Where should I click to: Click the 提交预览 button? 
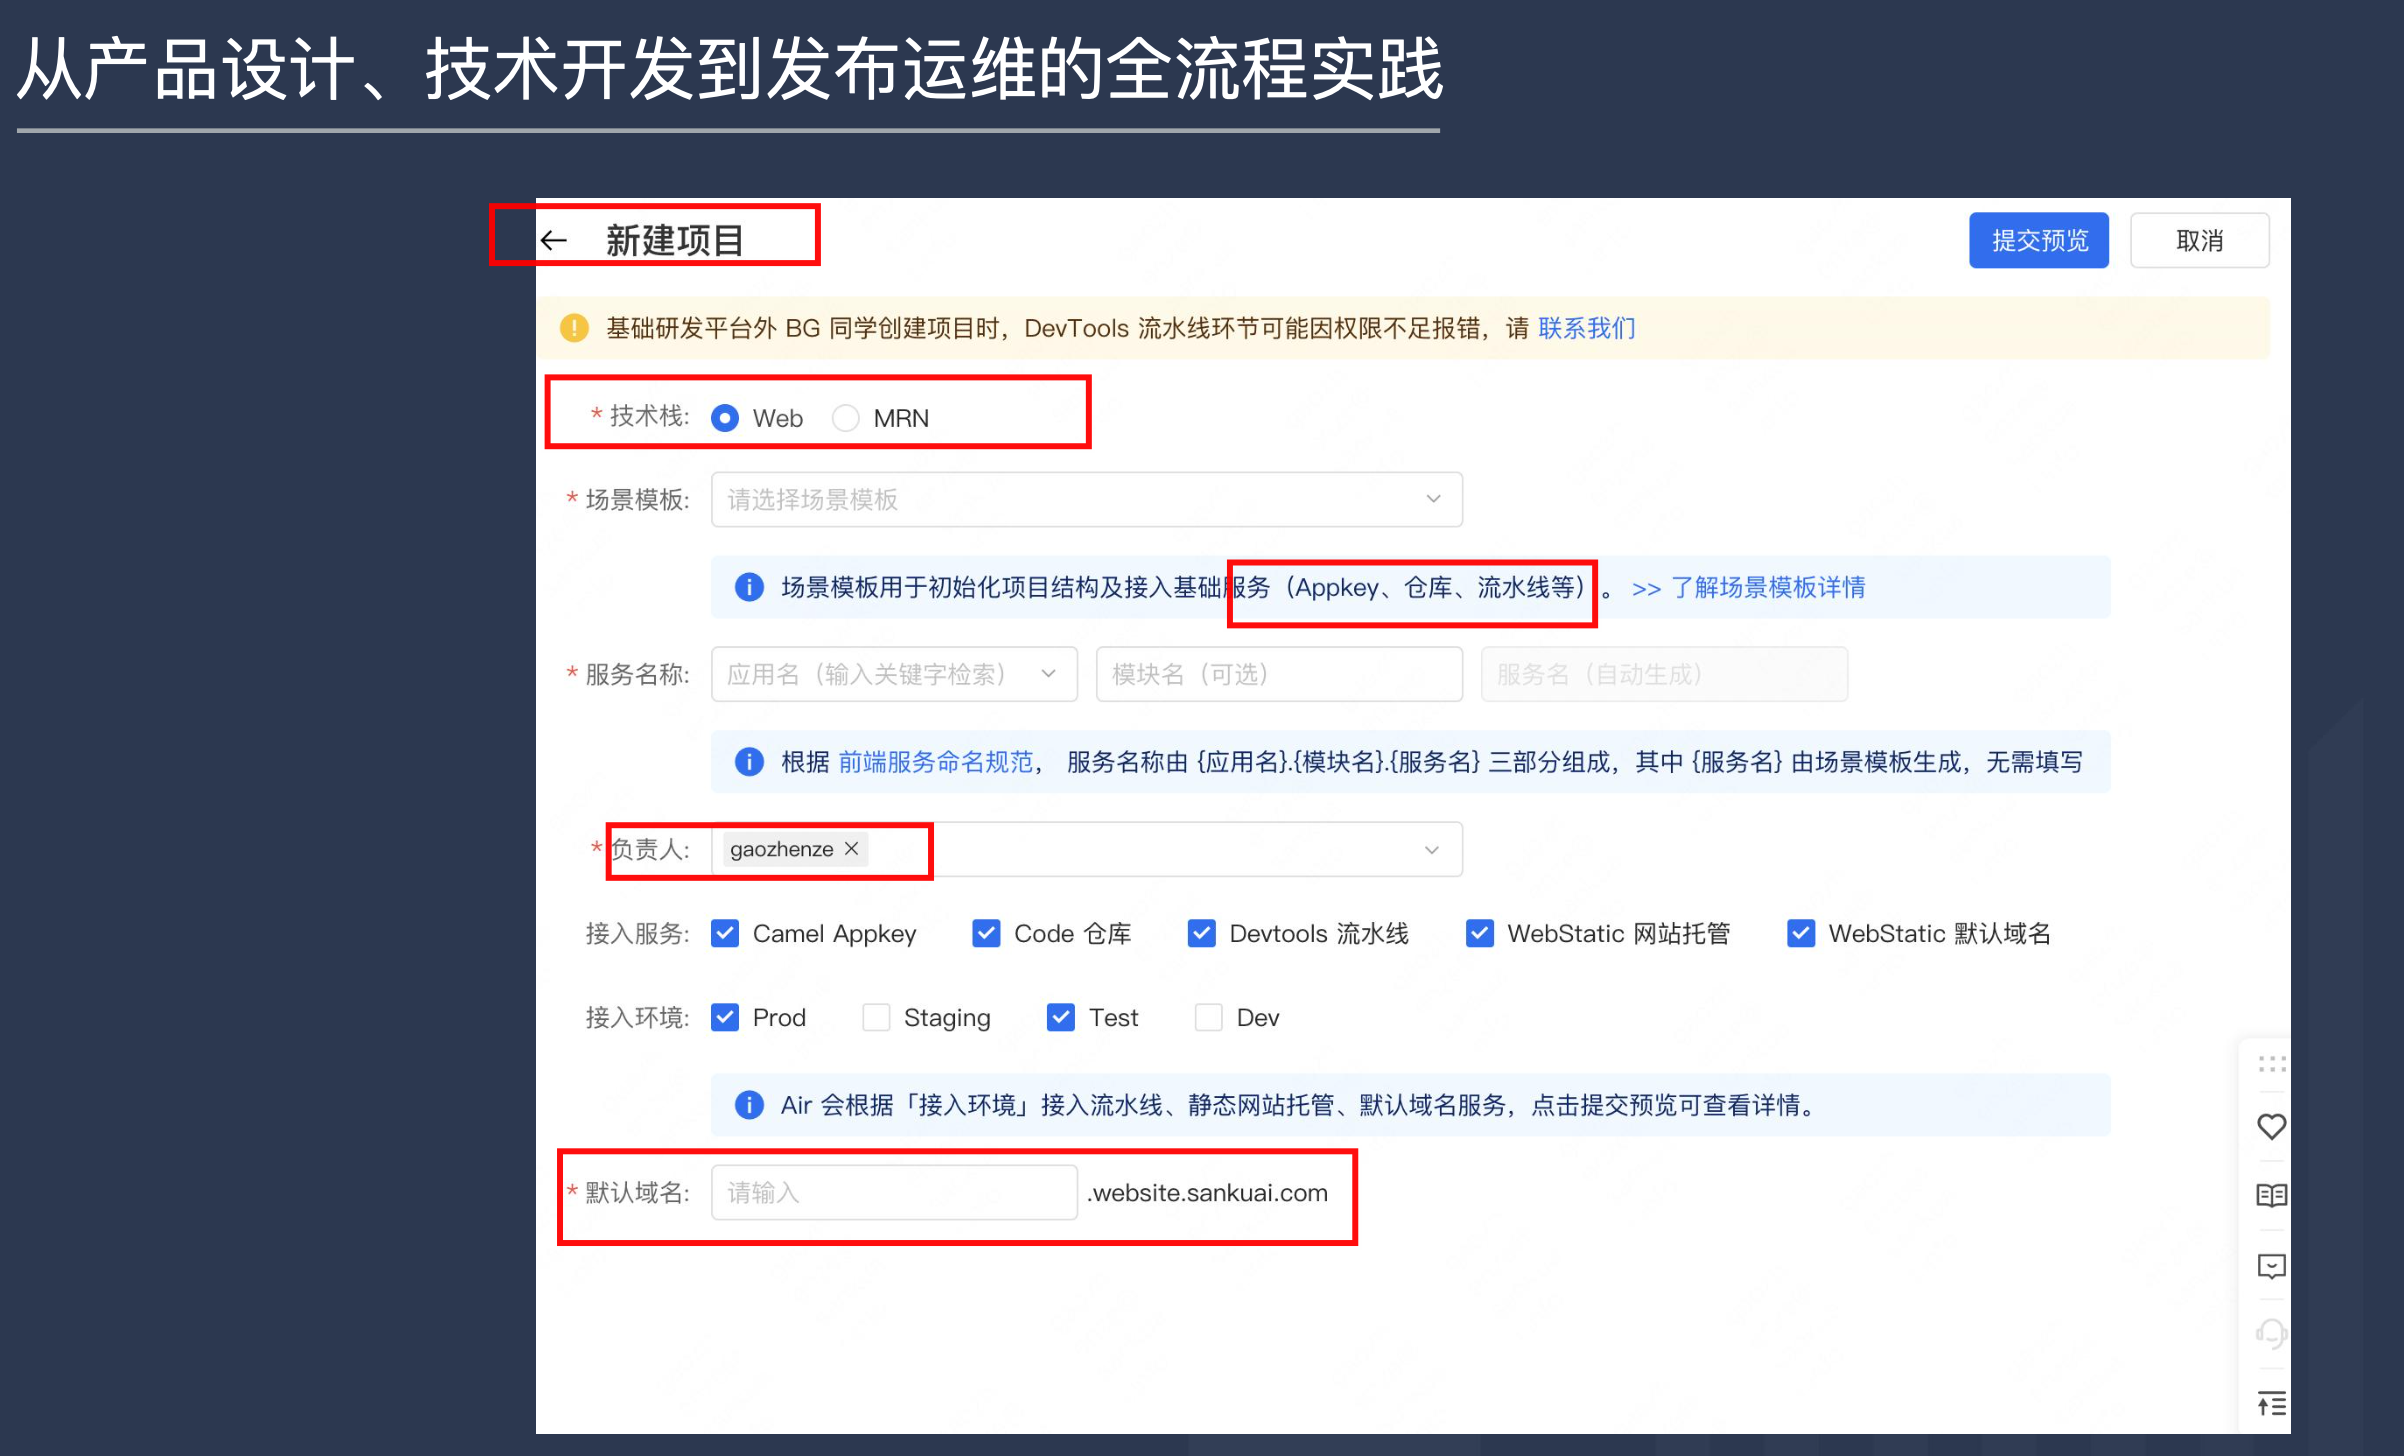(2039, 240)
